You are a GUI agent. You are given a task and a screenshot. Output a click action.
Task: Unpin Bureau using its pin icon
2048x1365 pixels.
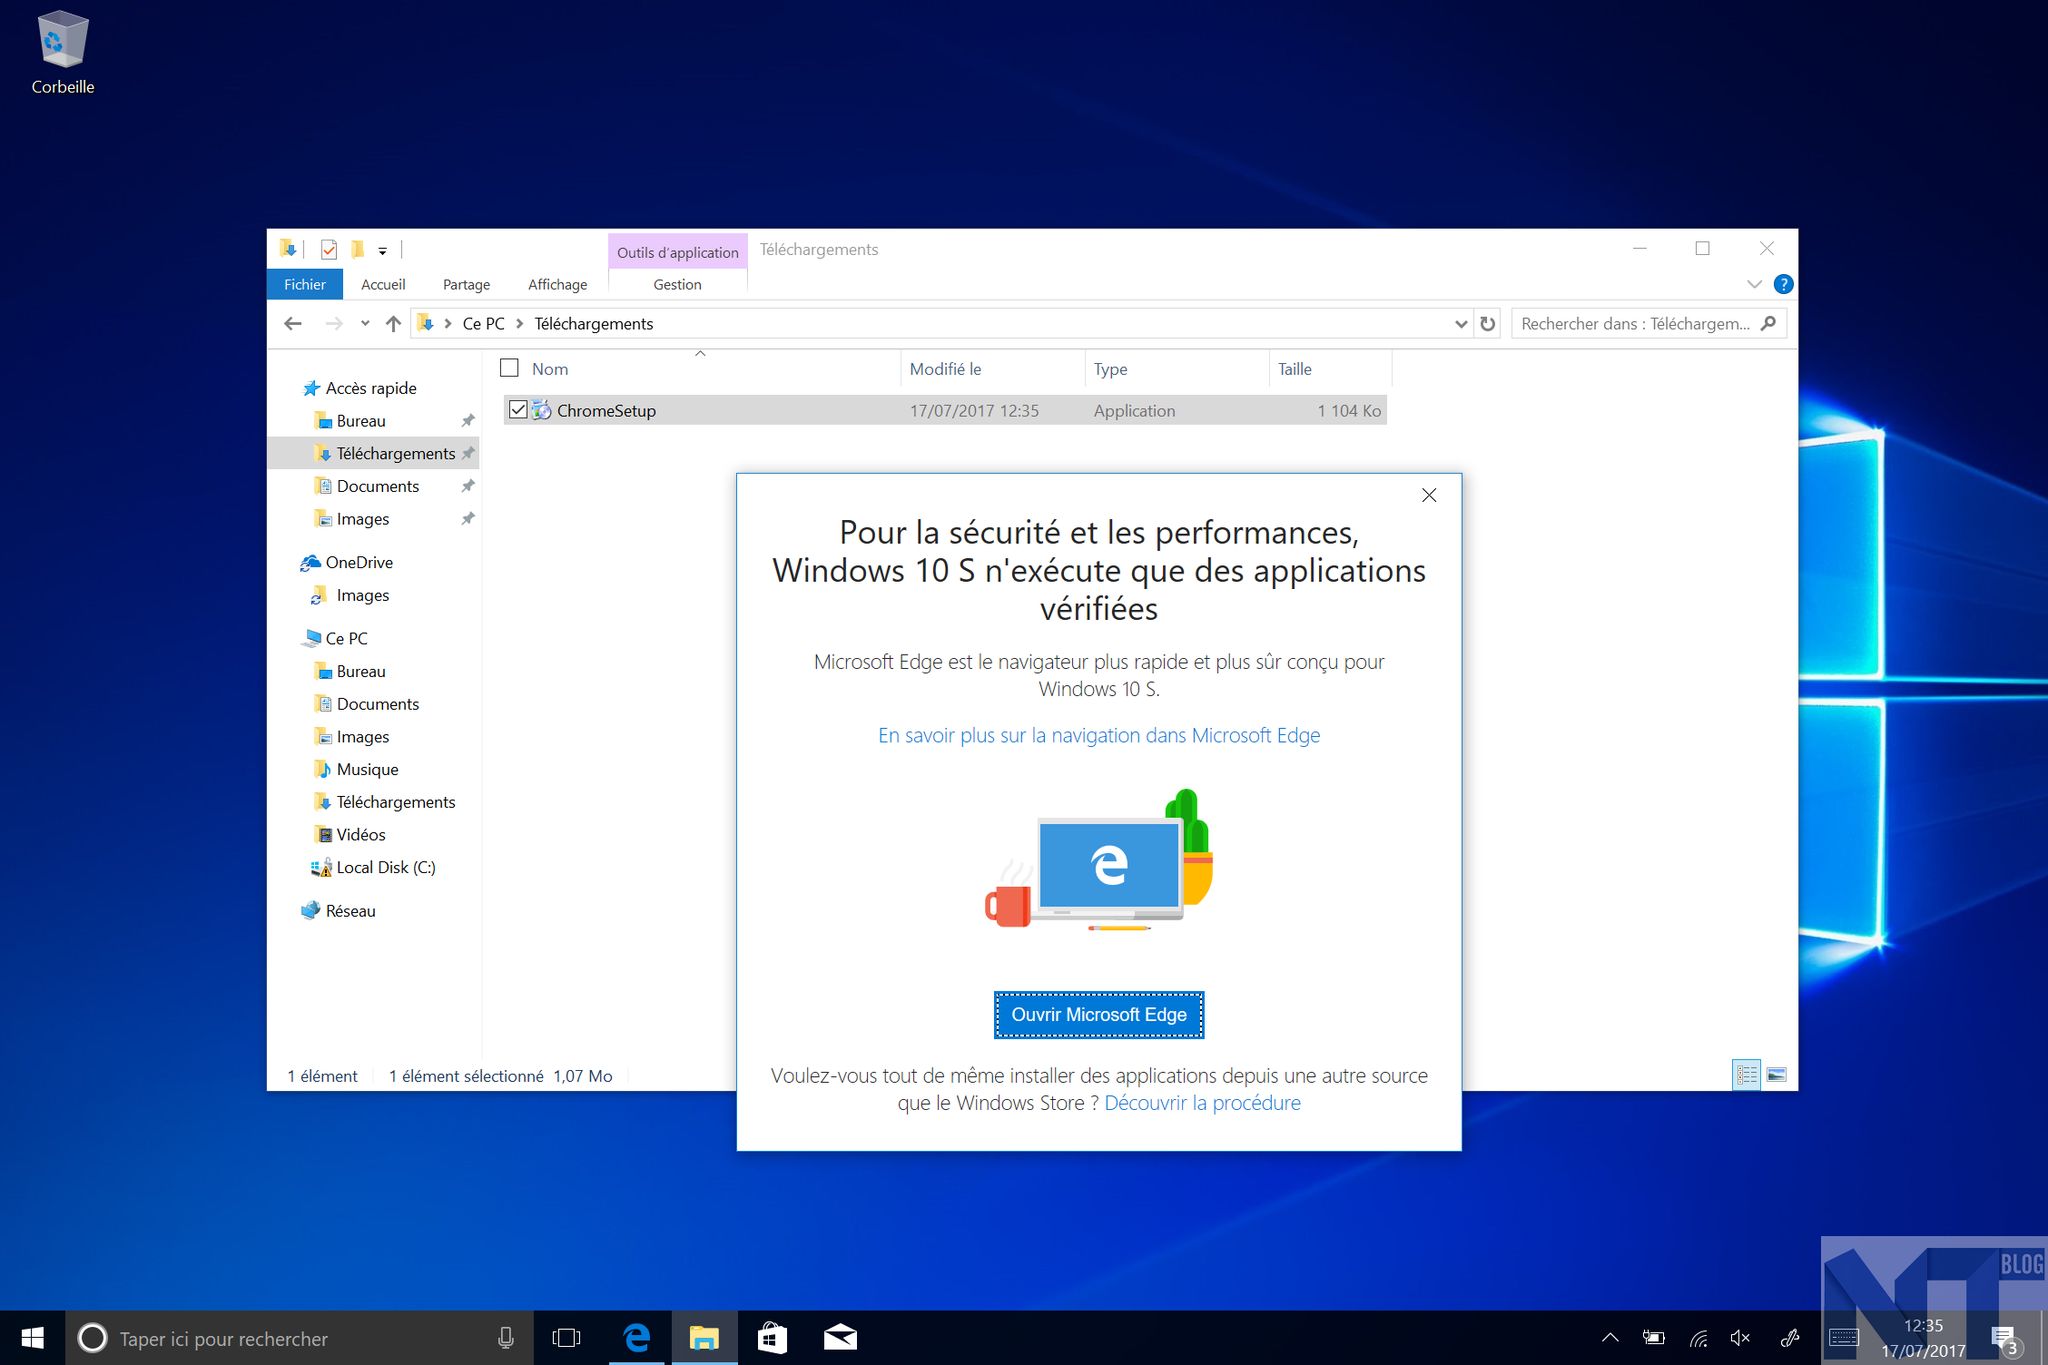click(467, 421)
